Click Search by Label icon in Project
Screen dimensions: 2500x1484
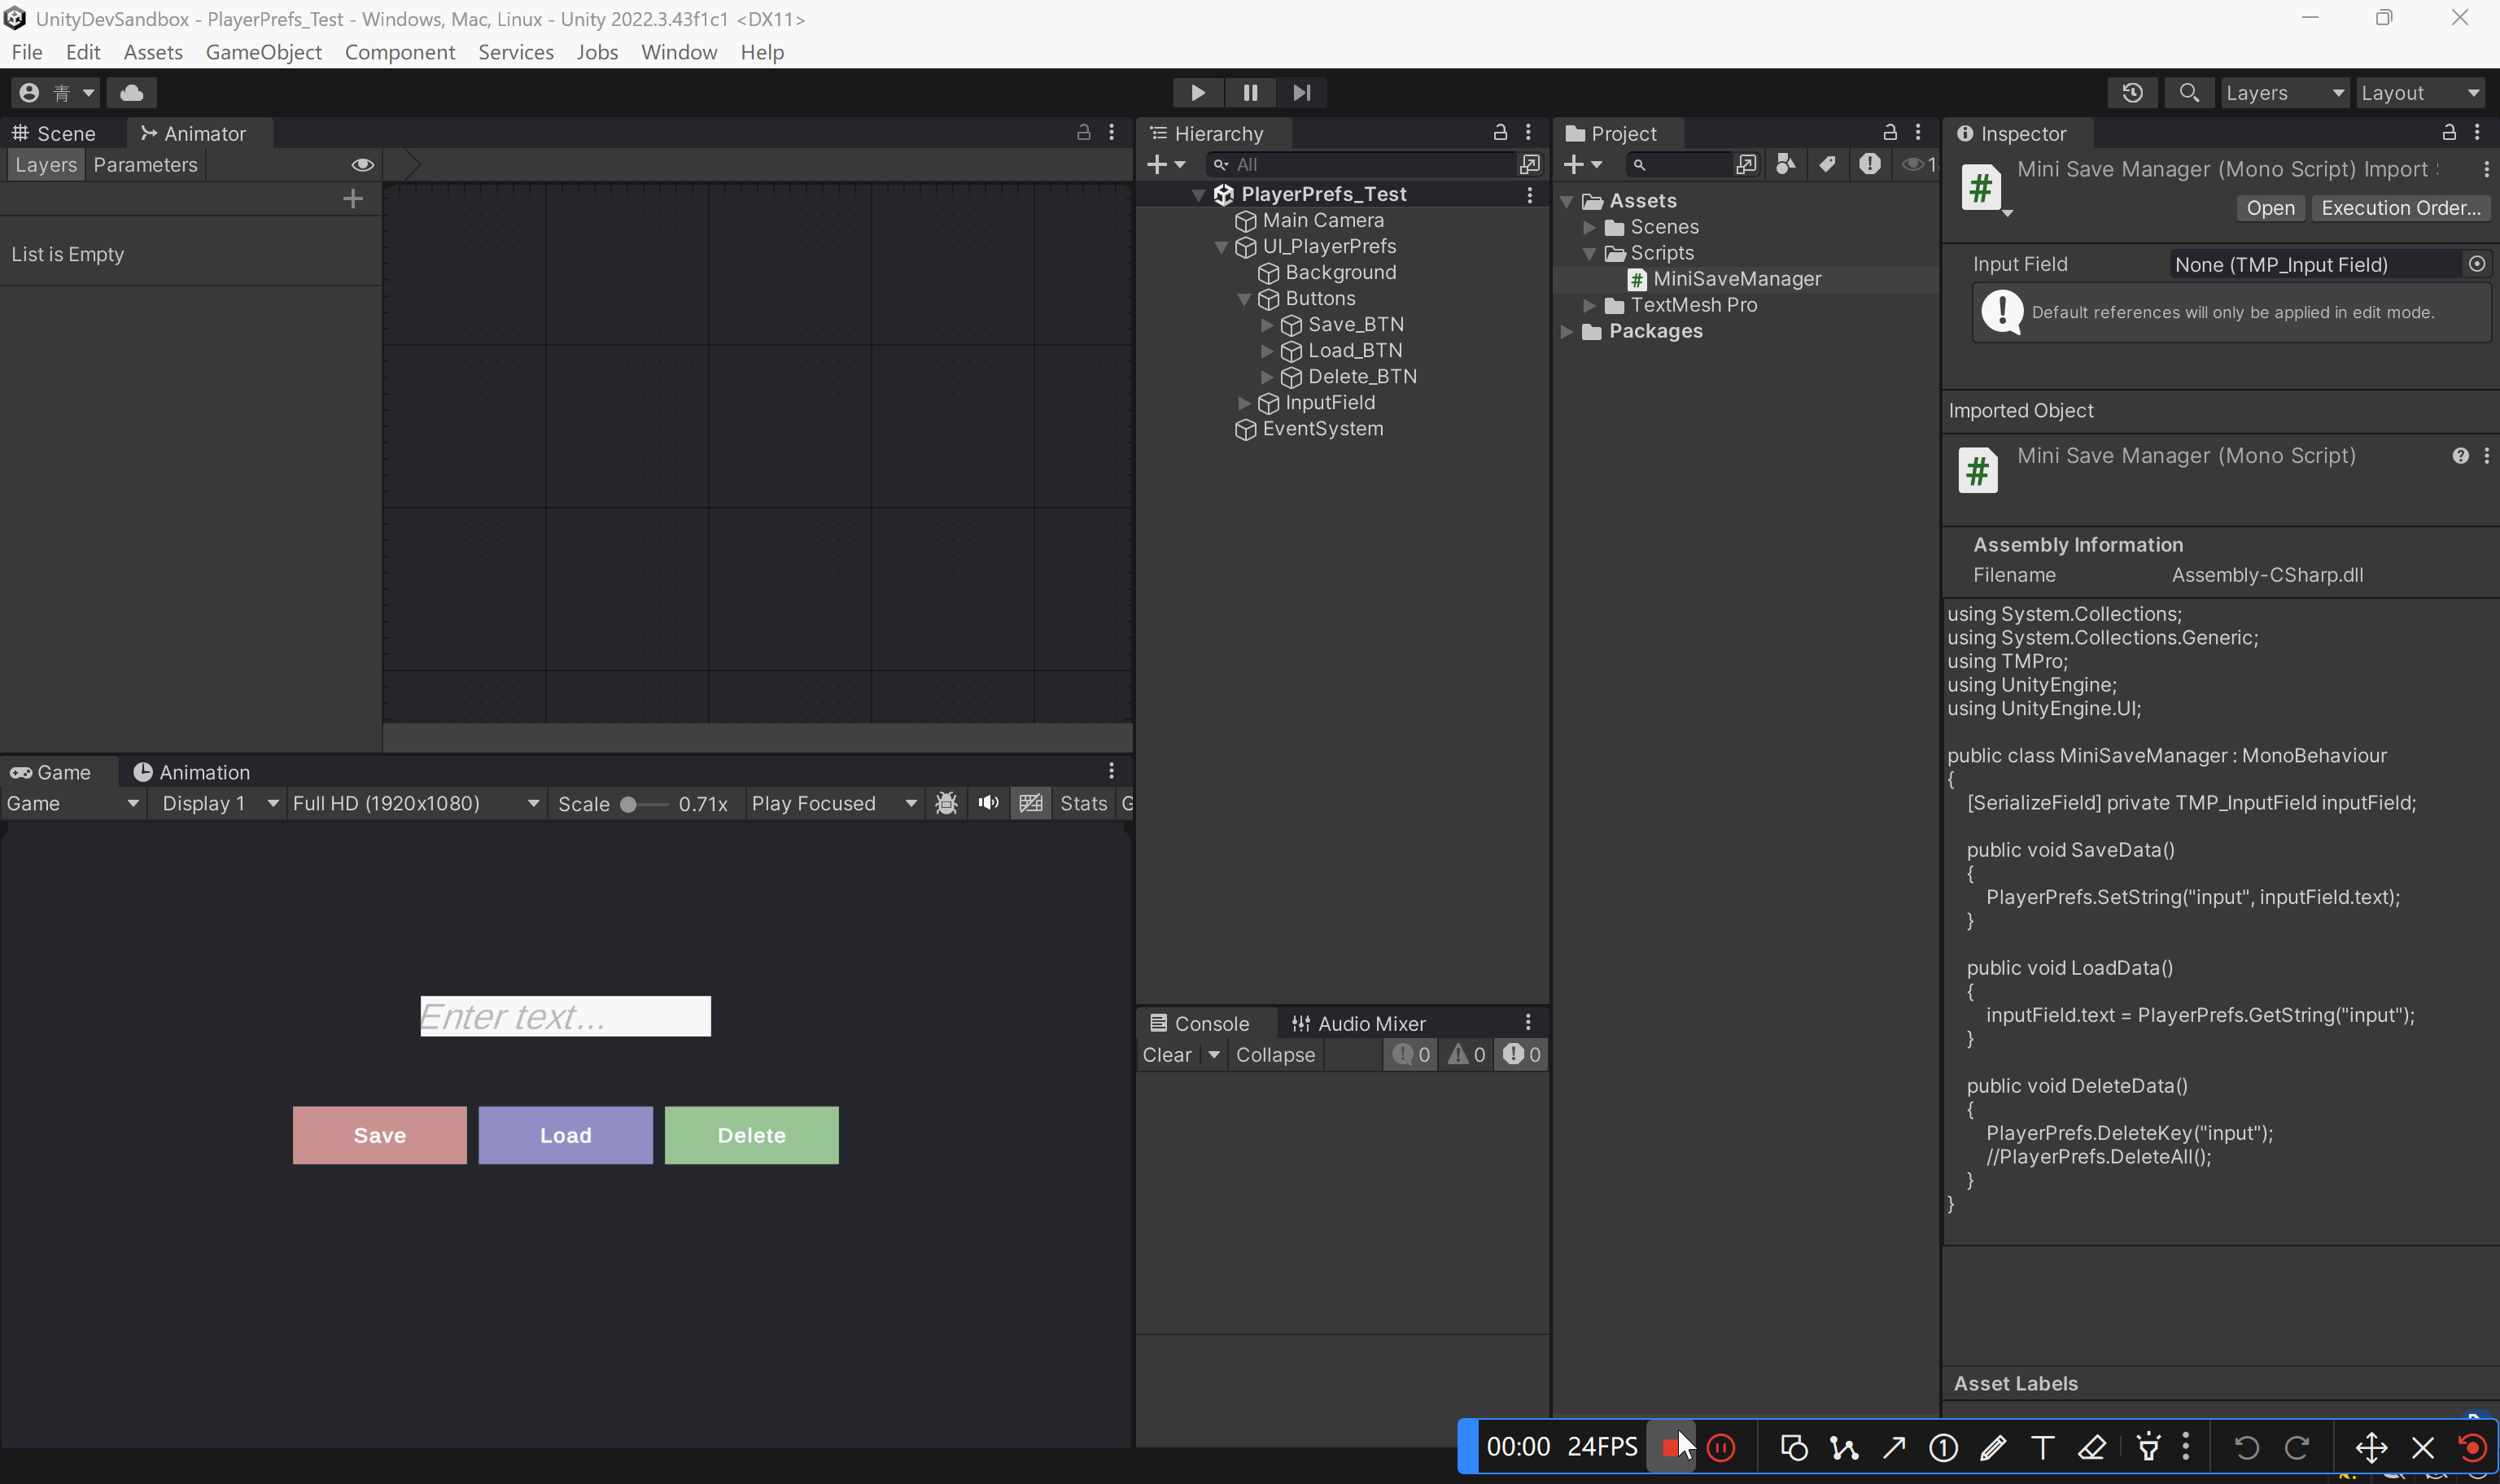[x=1827, y=165]
